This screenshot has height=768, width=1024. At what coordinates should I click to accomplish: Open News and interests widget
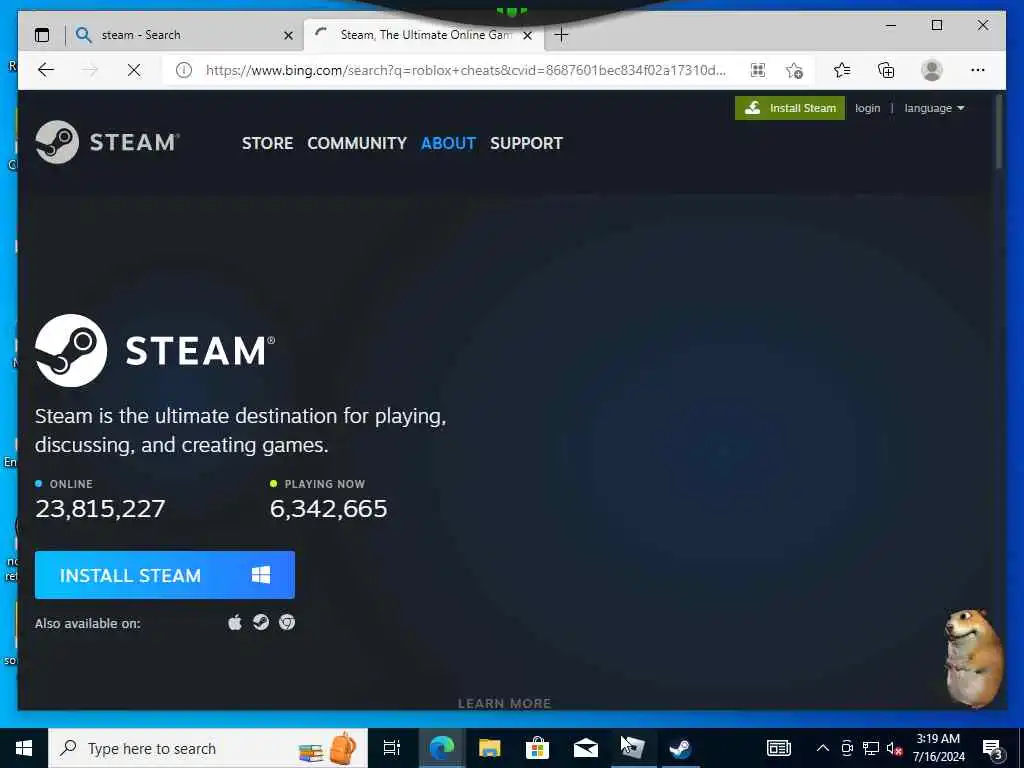pyautogui.click(x=778, y=748)
